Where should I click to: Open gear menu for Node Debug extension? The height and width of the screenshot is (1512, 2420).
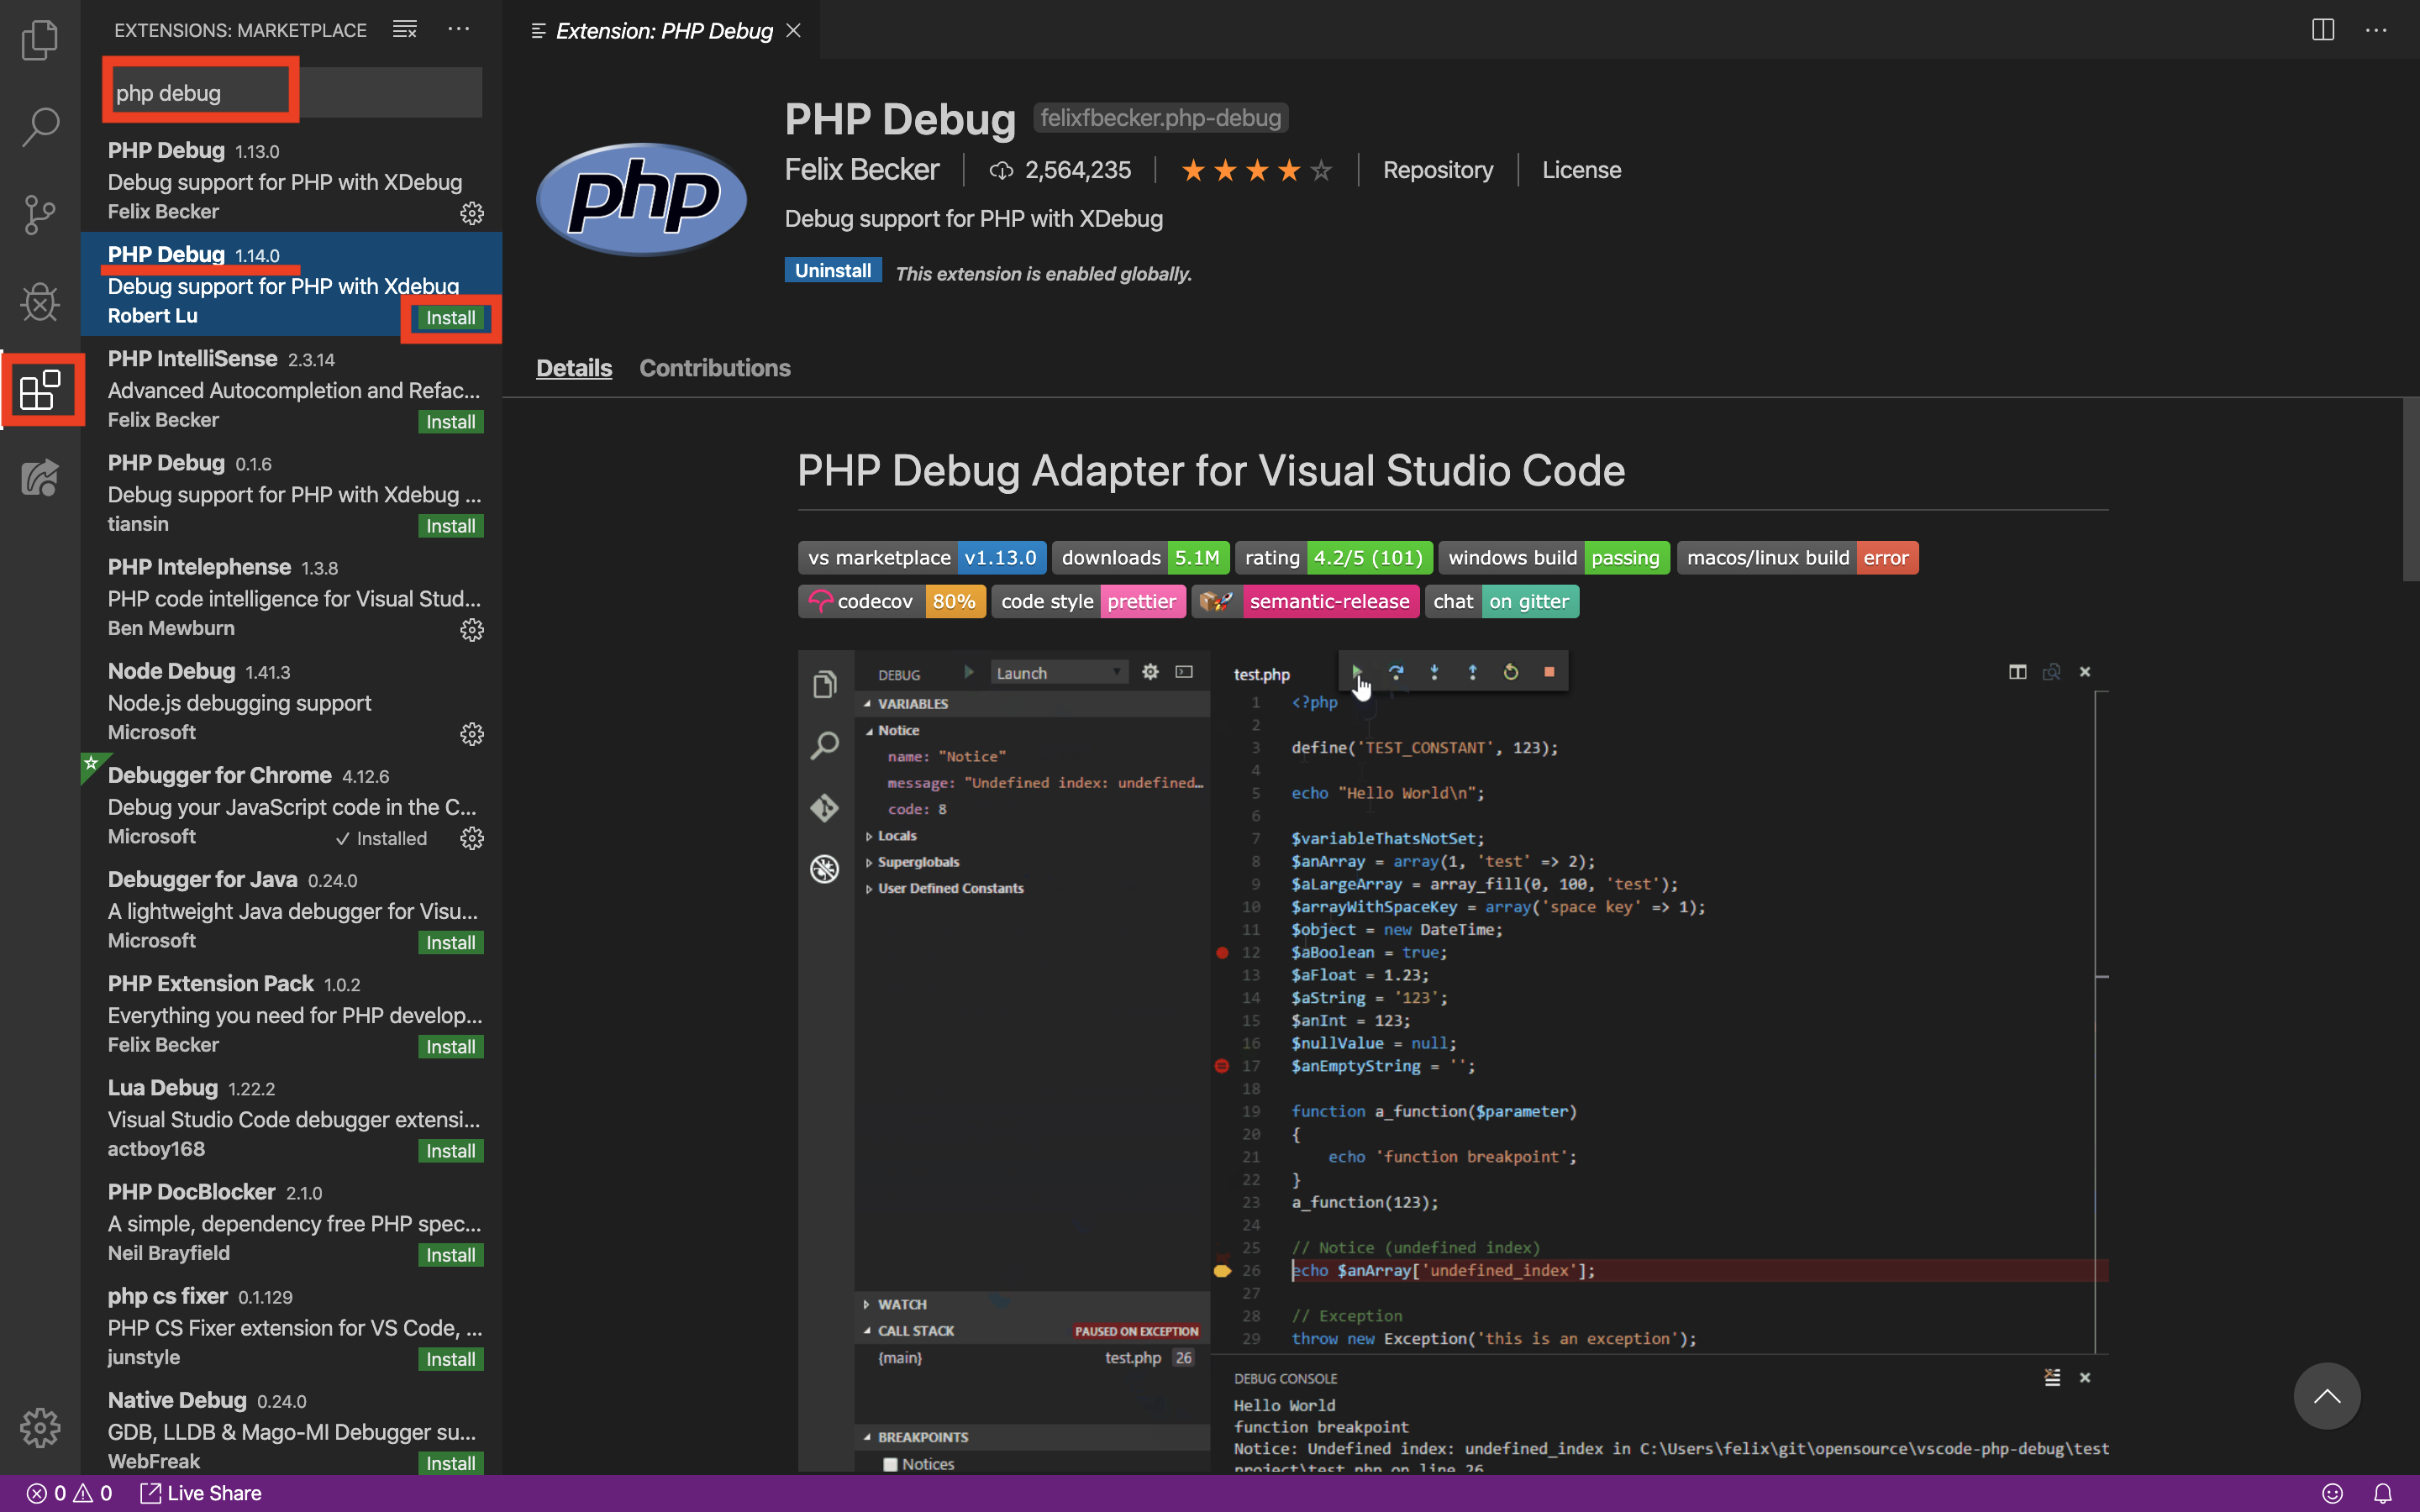pyautogui.click(x=471, y=735)
